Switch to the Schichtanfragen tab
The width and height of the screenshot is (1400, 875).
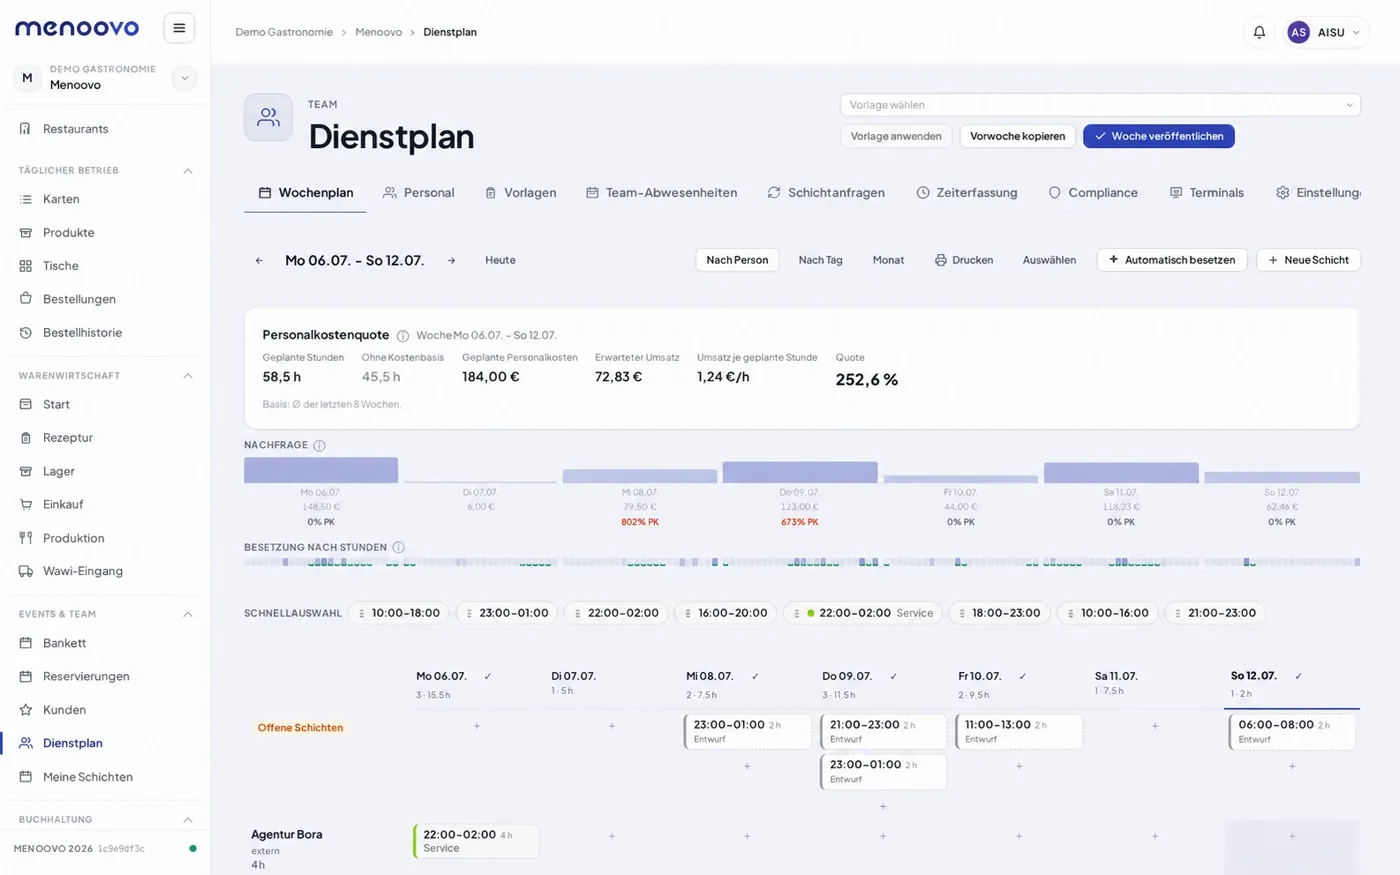tap(826, 193)
